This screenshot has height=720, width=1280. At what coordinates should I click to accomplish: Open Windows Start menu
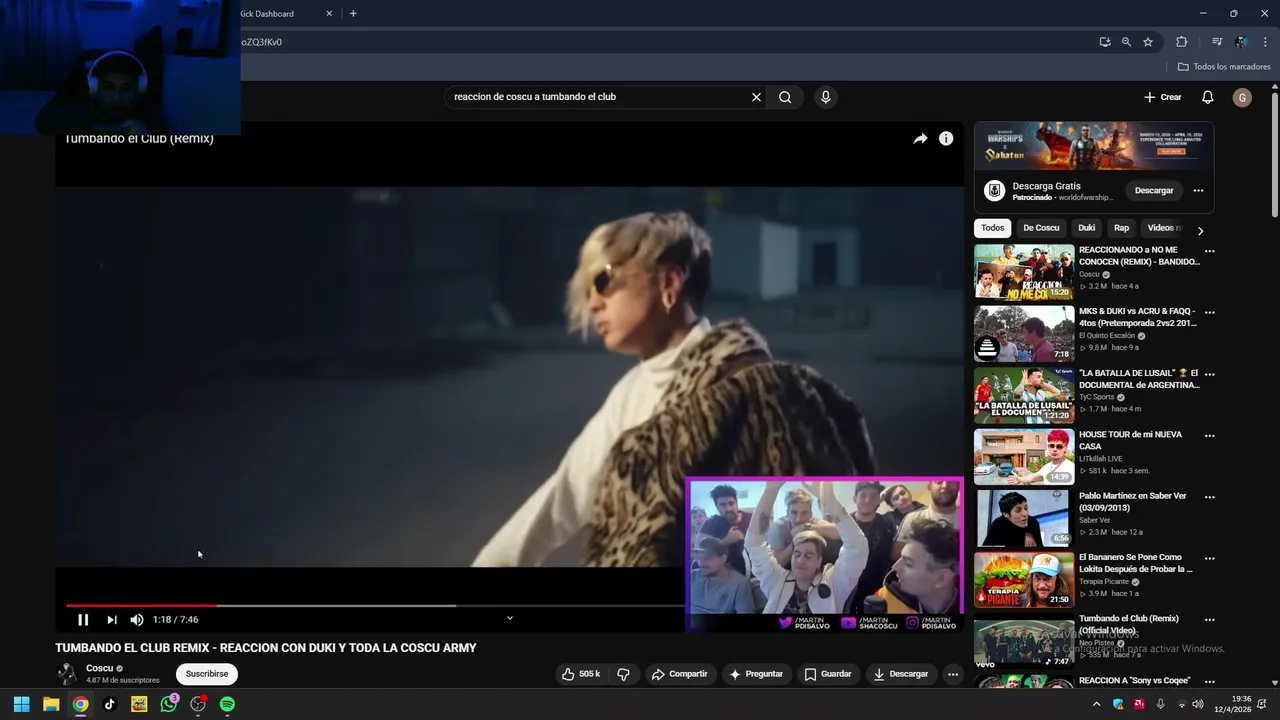(21, 704)
